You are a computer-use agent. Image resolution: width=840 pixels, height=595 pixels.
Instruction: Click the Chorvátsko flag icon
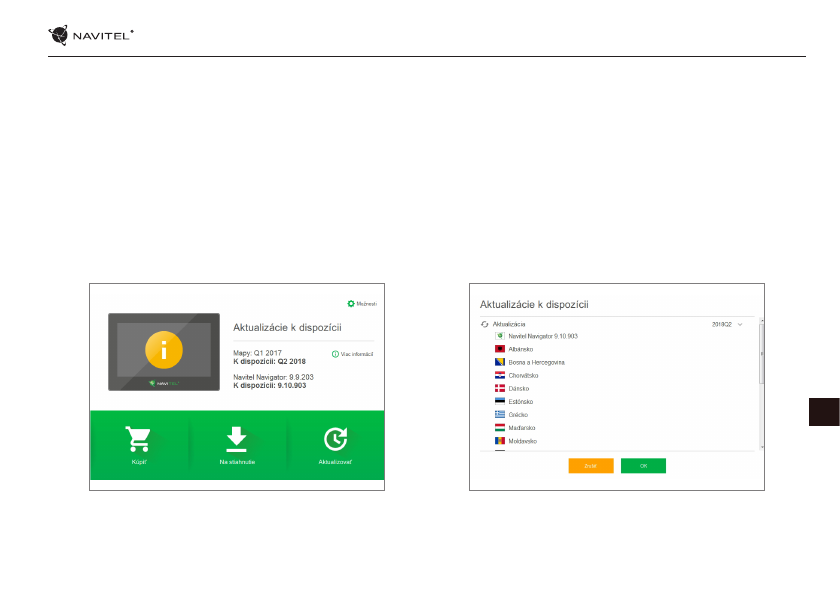pyautogui.click(x=500, y=375)
